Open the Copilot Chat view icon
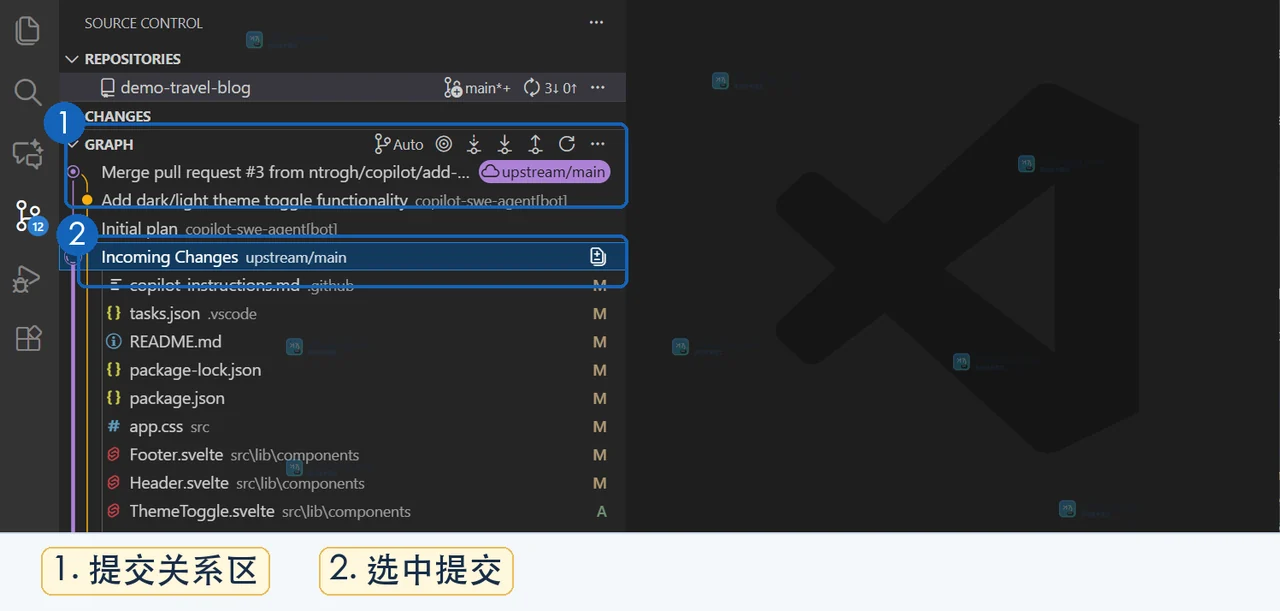The height and width of the screenshot is (611, 1280). [x=28, y=154]
